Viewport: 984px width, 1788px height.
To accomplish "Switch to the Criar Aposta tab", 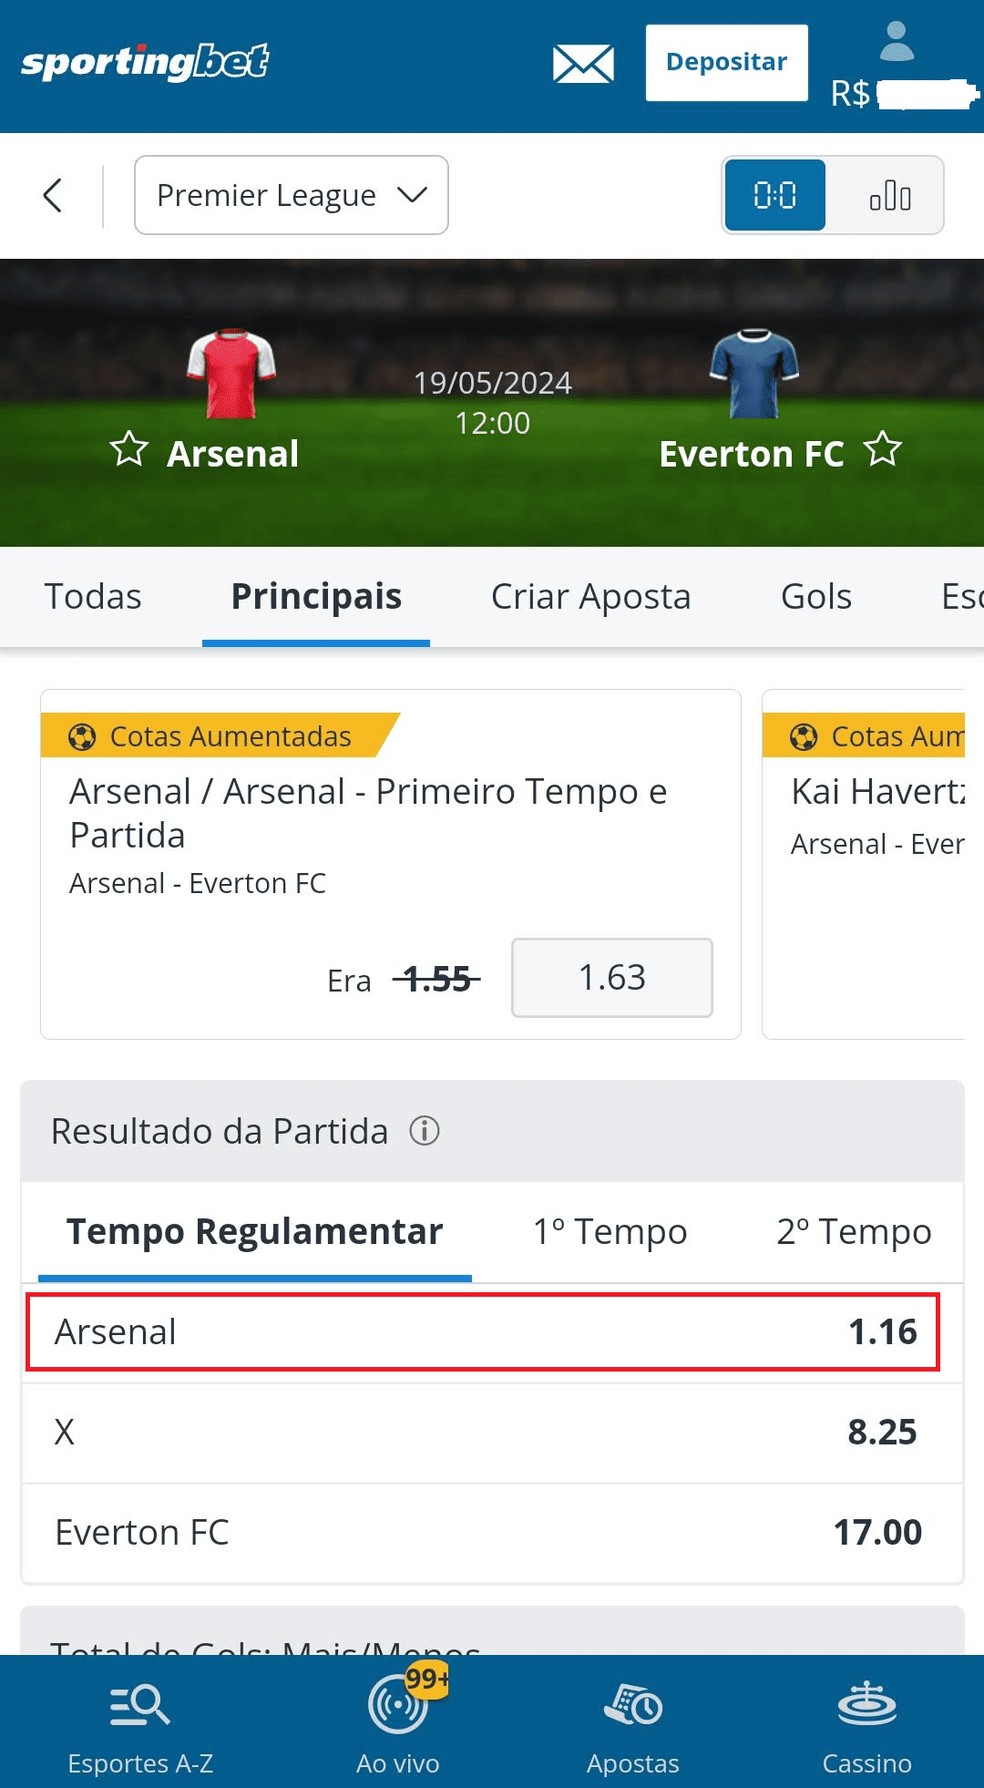I will (x=590, y=596).
